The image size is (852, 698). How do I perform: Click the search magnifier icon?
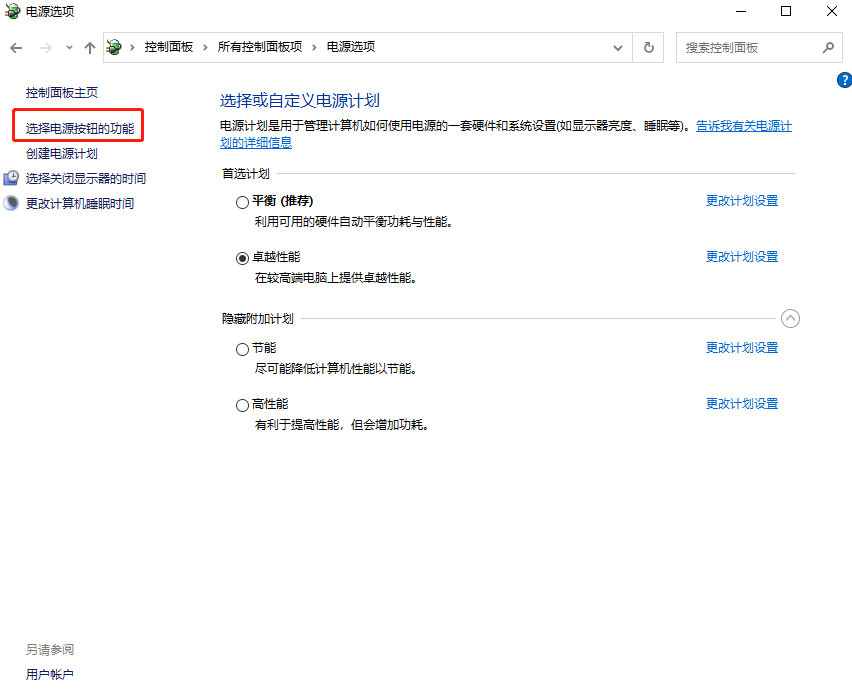coord(828,46)
